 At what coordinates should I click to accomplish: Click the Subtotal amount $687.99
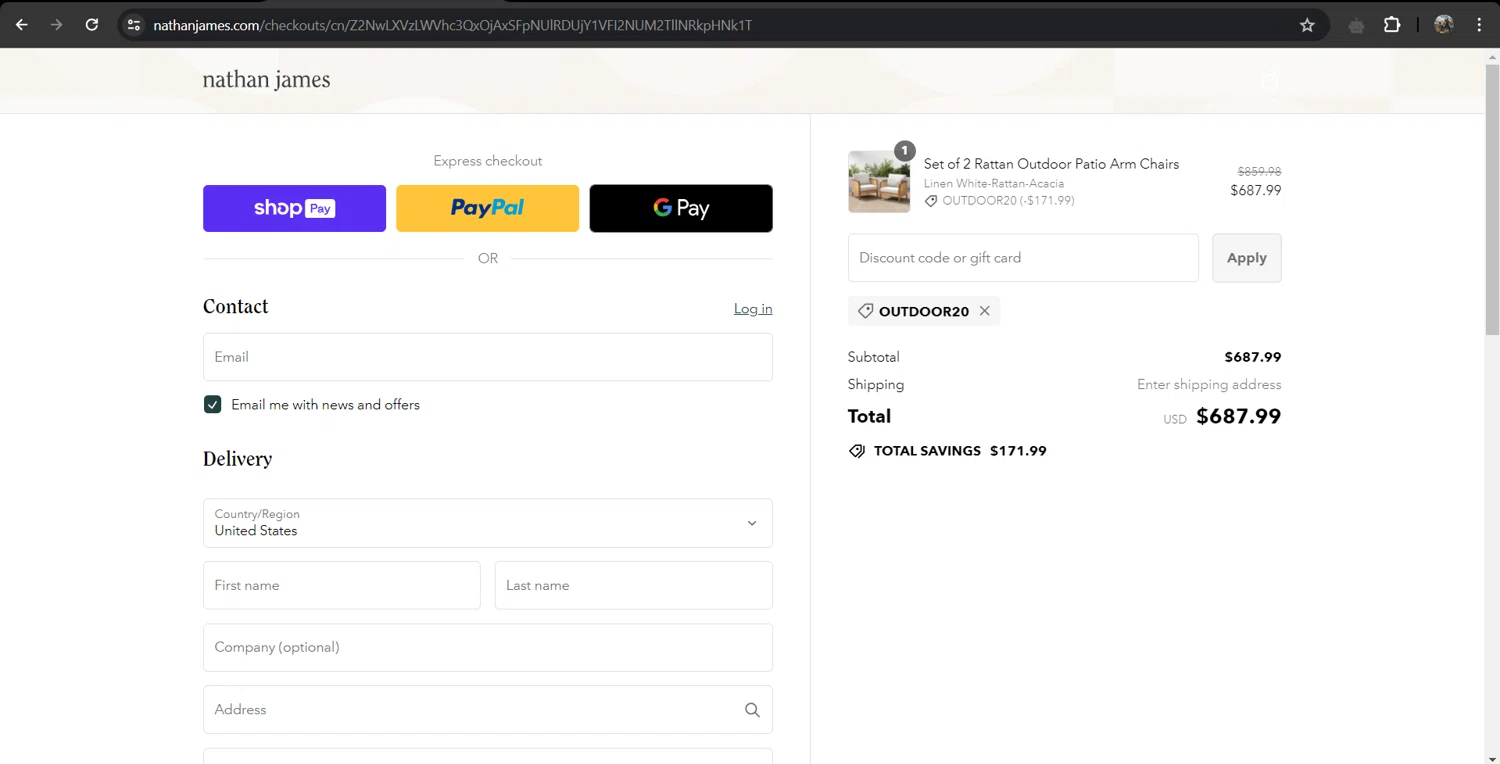pos(1253,357)
